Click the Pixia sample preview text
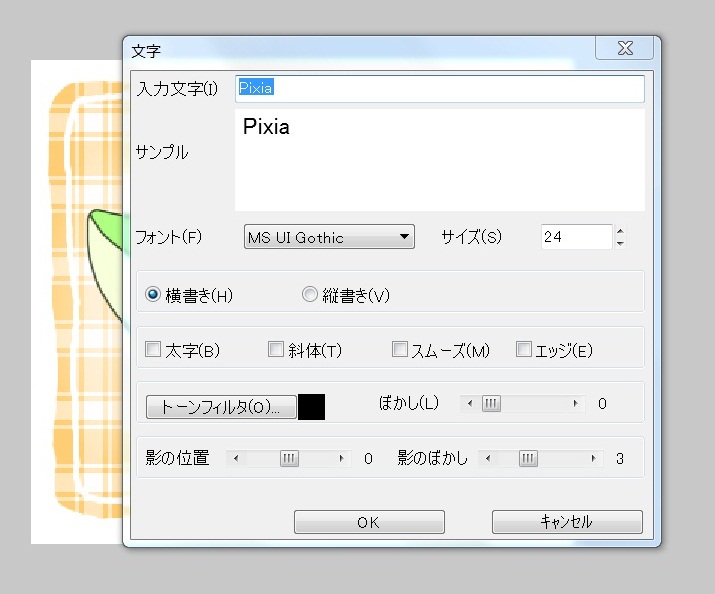 [266, 127]
